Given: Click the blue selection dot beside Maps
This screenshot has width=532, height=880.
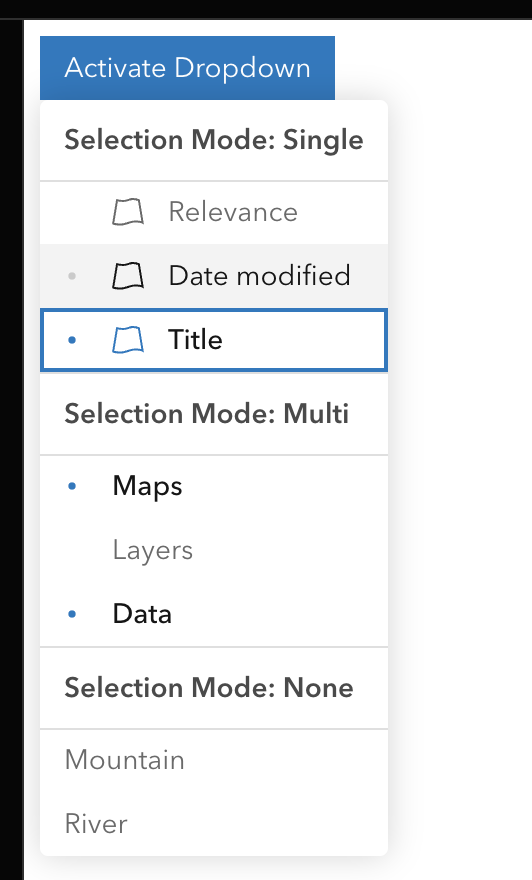Looking at the screenshot, I should pyautogui.click(x=72, y=486).
